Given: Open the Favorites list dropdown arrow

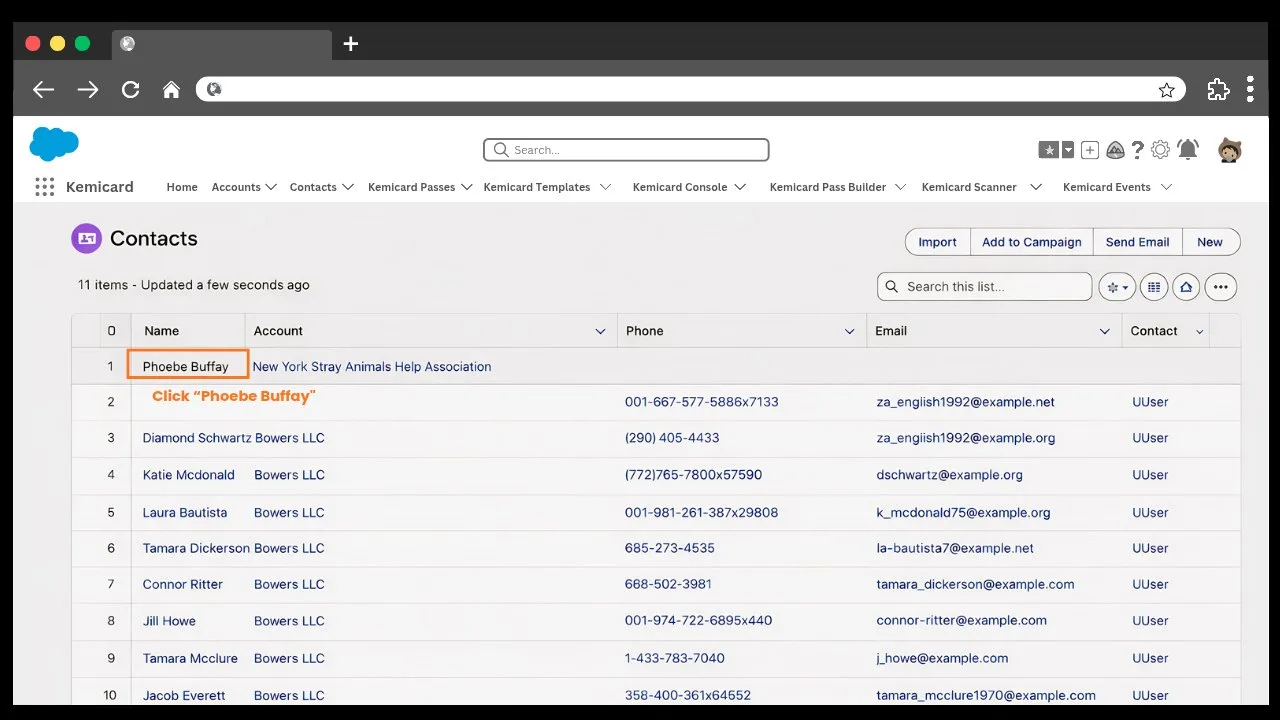Looking at the screenshot, I should 1068,150.
